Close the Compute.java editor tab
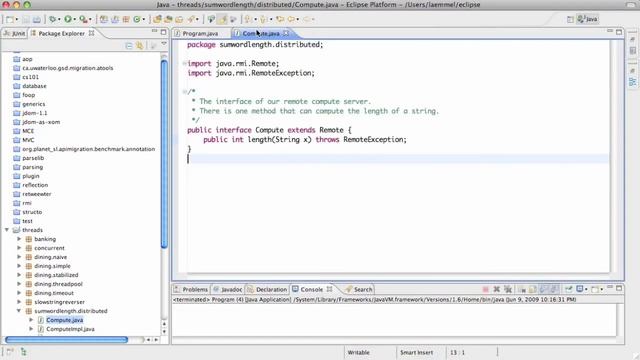The height and width of the screenshot is (360, 640). point(286,33)
